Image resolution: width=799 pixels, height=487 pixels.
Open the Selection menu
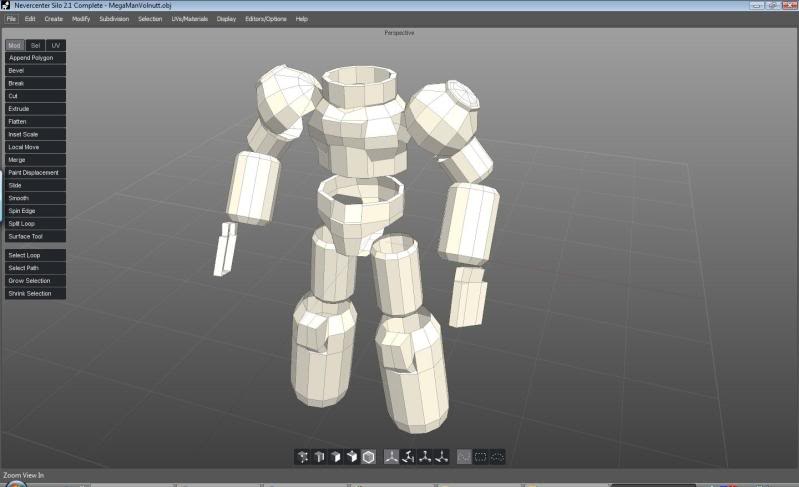pyautogui.click(x=150, y=19)
